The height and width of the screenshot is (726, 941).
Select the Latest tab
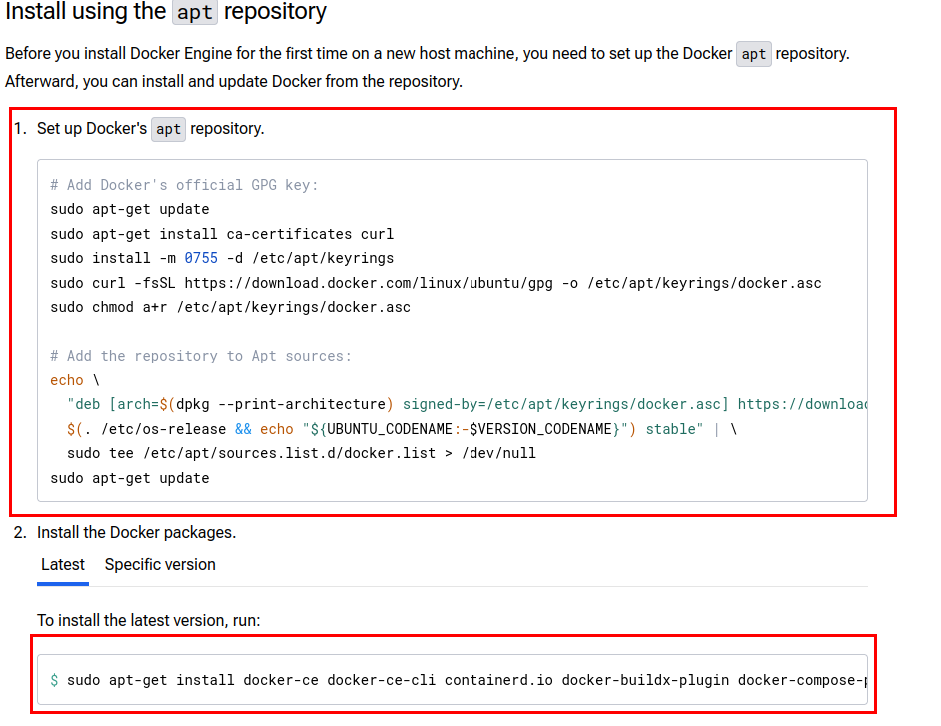(63, 565)
